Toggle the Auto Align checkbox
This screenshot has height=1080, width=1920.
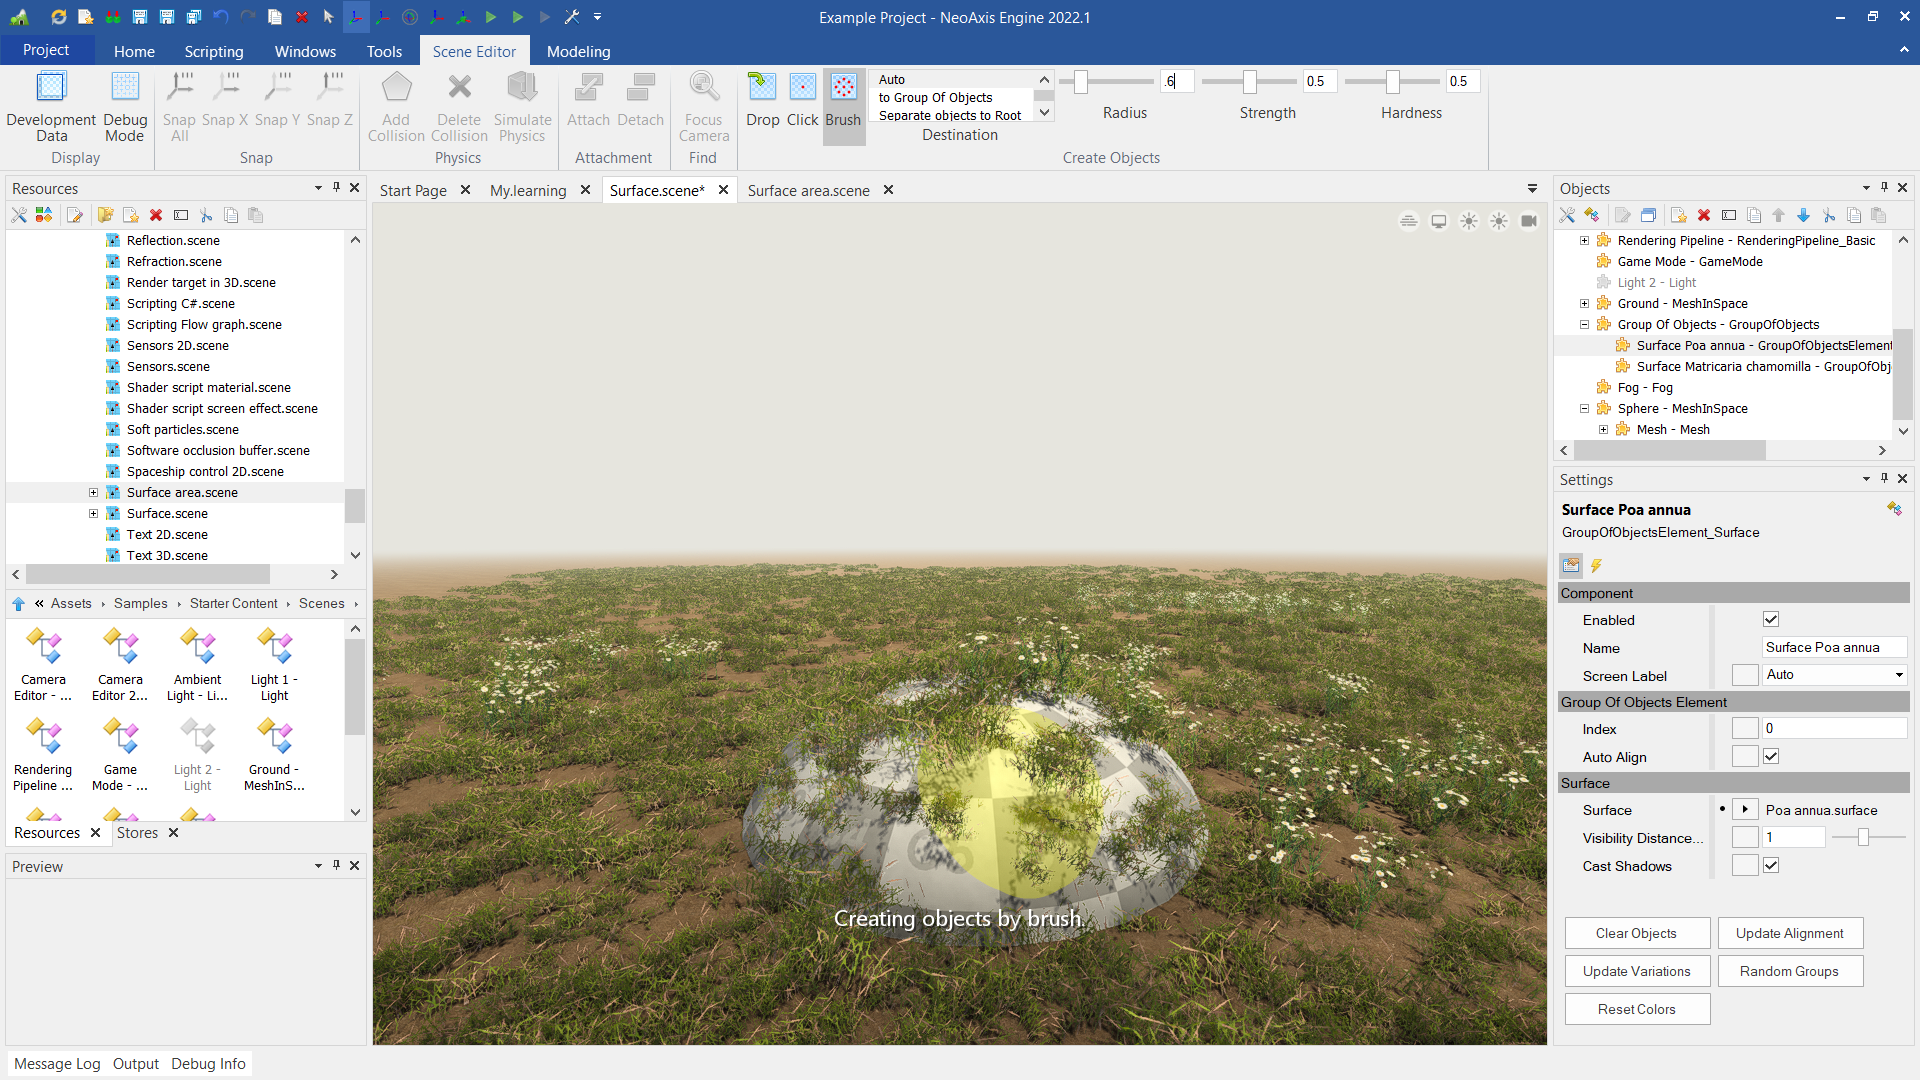(x=1771, y=757)
